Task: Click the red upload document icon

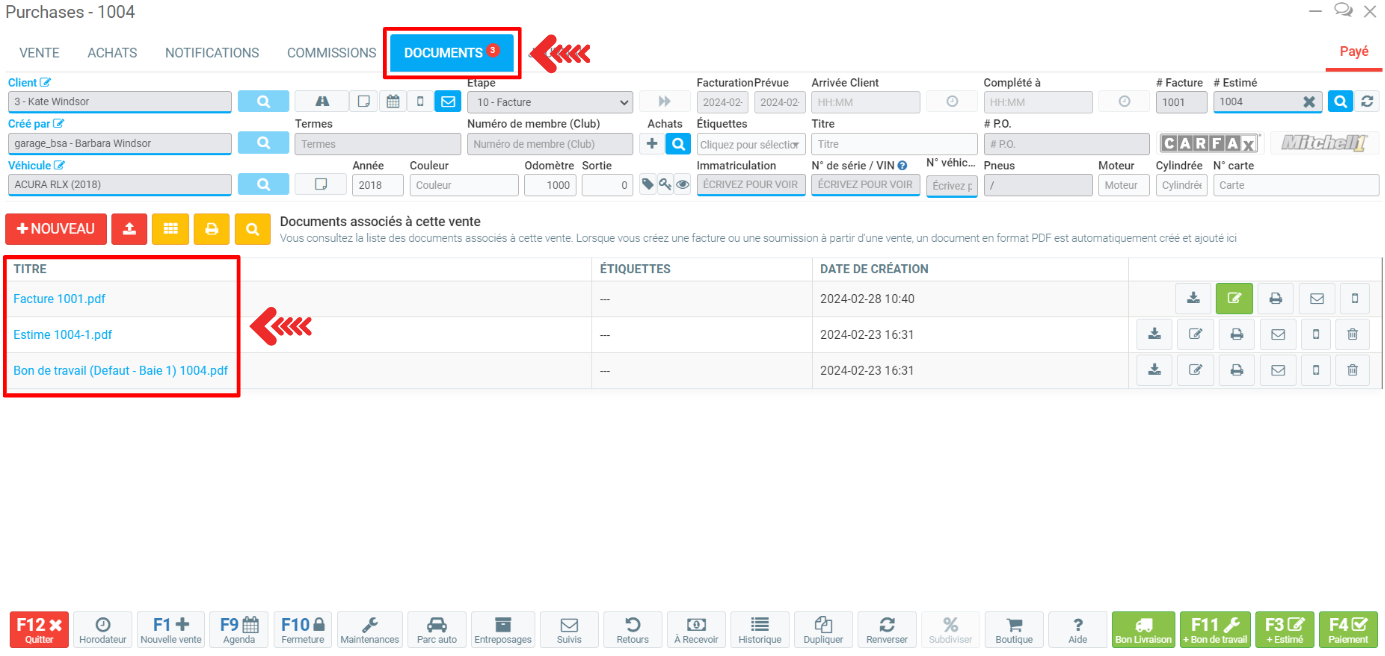Action: click(x=129, y=229)
